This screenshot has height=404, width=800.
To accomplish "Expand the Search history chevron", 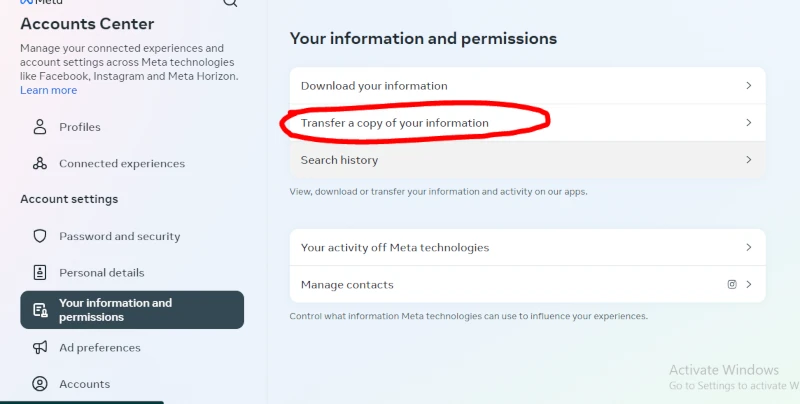I will tap(748, 160).
